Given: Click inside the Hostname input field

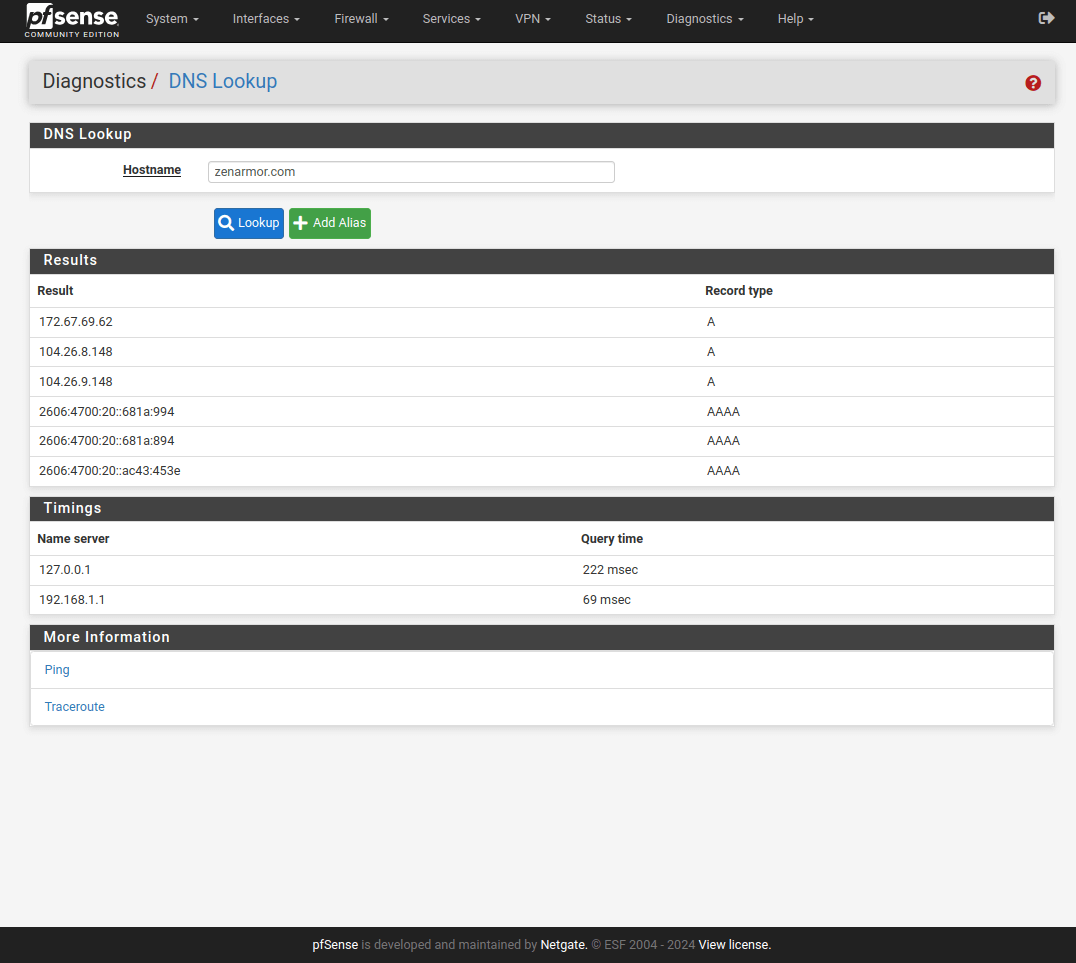Looking at the screenshot, I should tap(411, 172).
